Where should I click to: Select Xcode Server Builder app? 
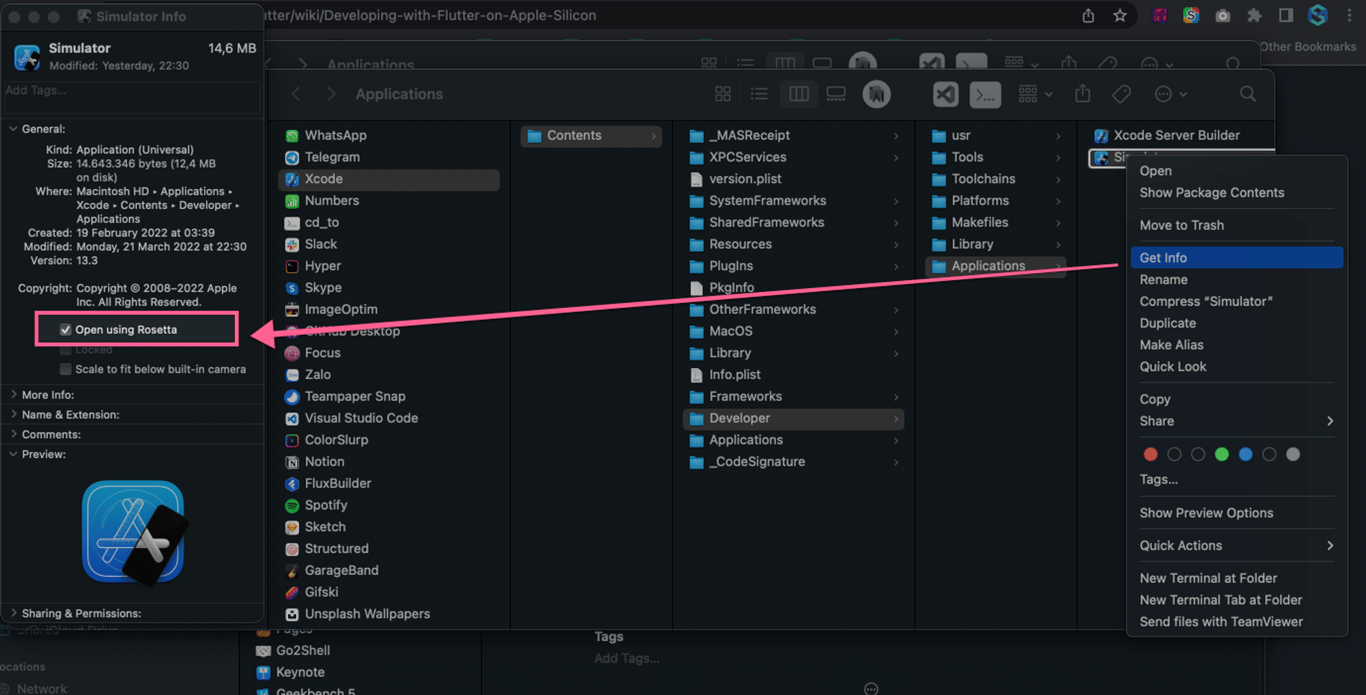tap(1167, 135)
